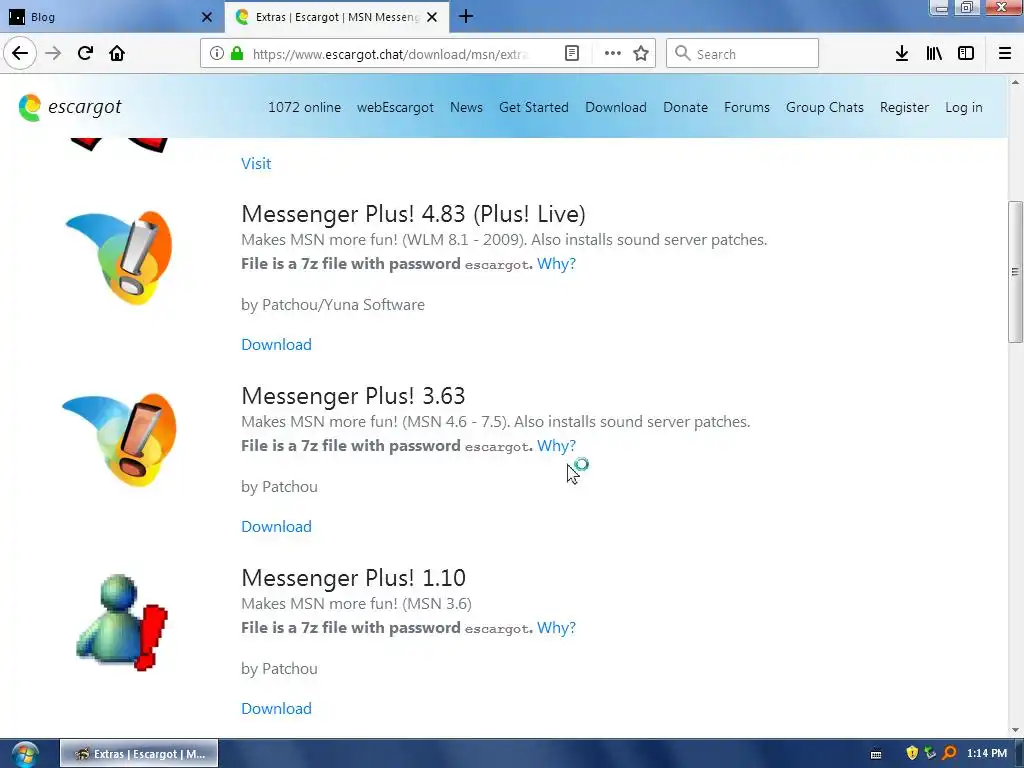The width and height of the screenshot is (1024, 768).
Task: Click the Messenger Plus! 4.83 icon
Action: coord(120,257)
